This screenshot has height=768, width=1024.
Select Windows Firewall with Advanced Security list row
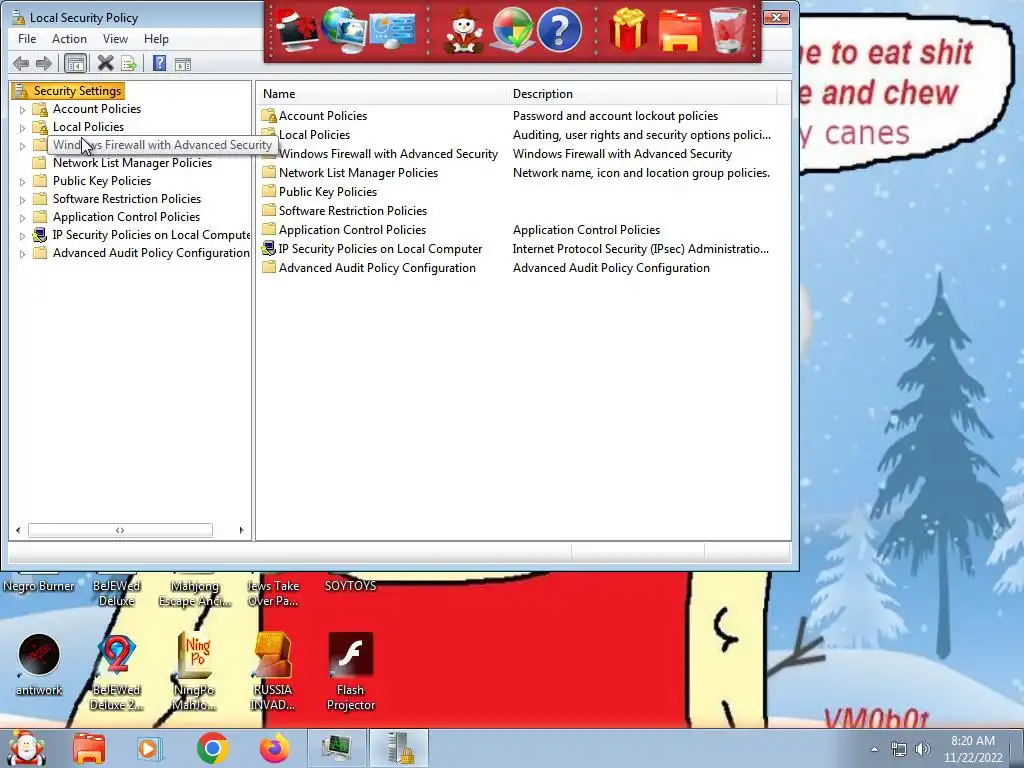[522, 153]
